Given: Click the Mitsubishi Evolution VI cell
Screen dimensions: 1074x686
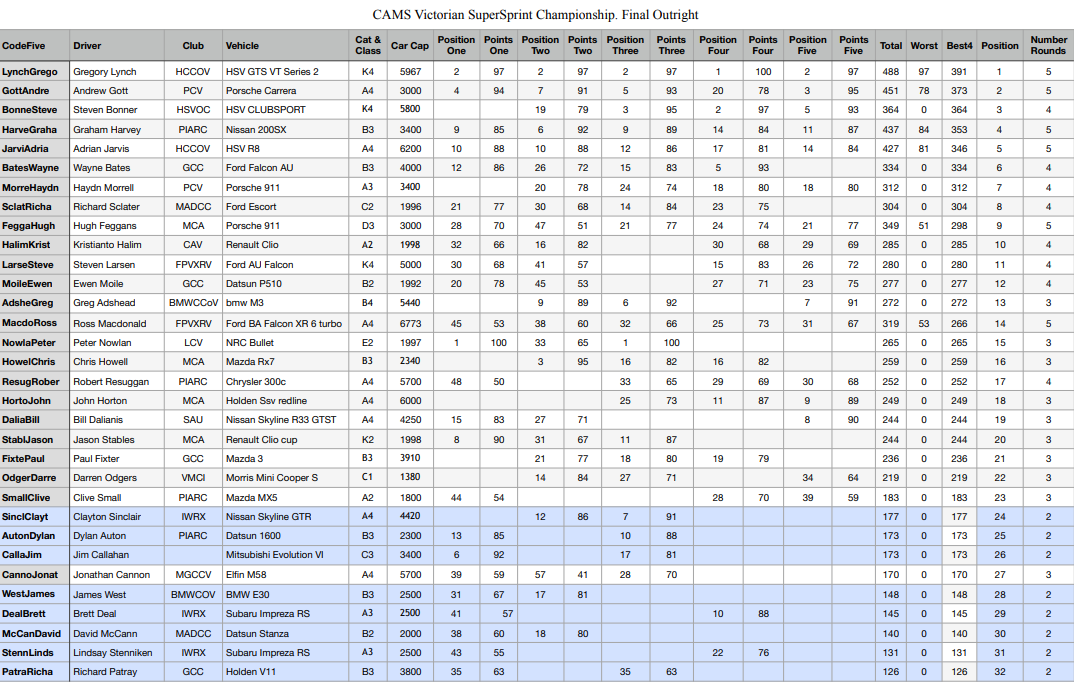Looking at the screenshot, I should (x=274, y=555).
